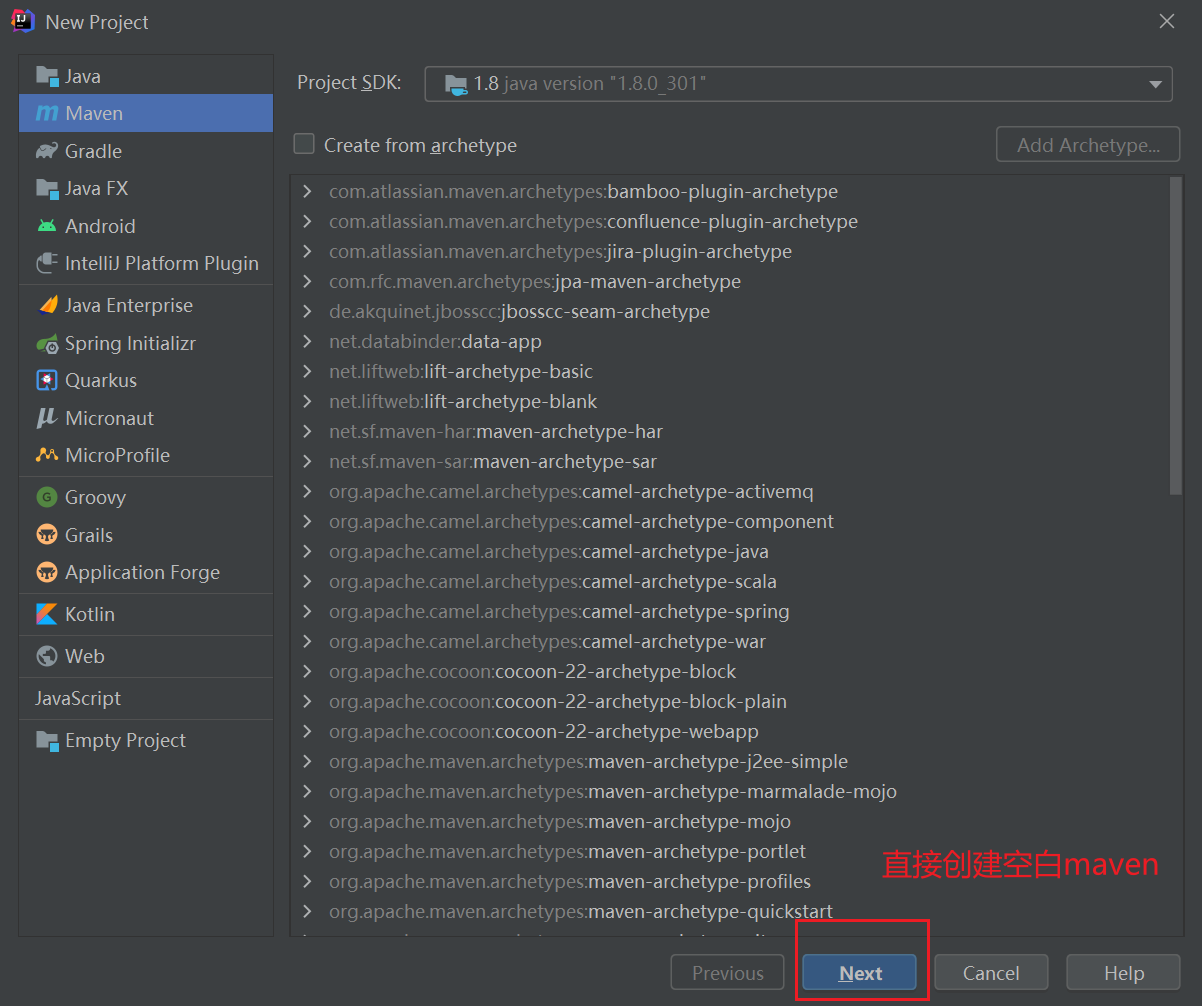
Task: Select Maven label in project types list
Action: pyautogui.click(x=94, y=113)
